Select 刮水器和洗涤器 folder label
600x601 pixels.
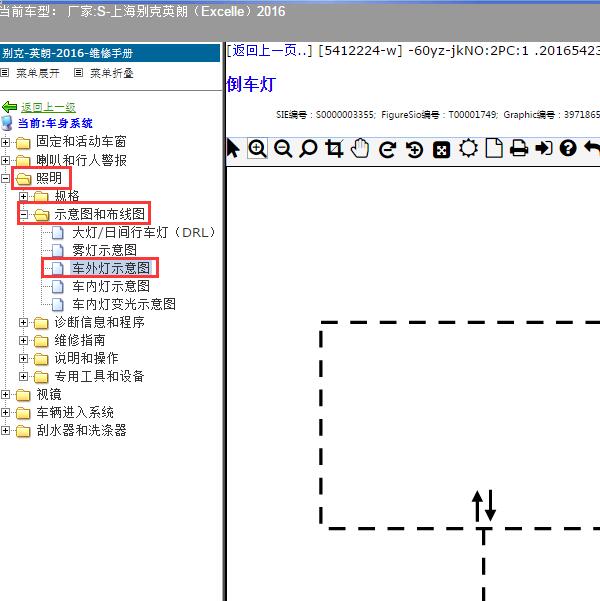click(81, 430)
